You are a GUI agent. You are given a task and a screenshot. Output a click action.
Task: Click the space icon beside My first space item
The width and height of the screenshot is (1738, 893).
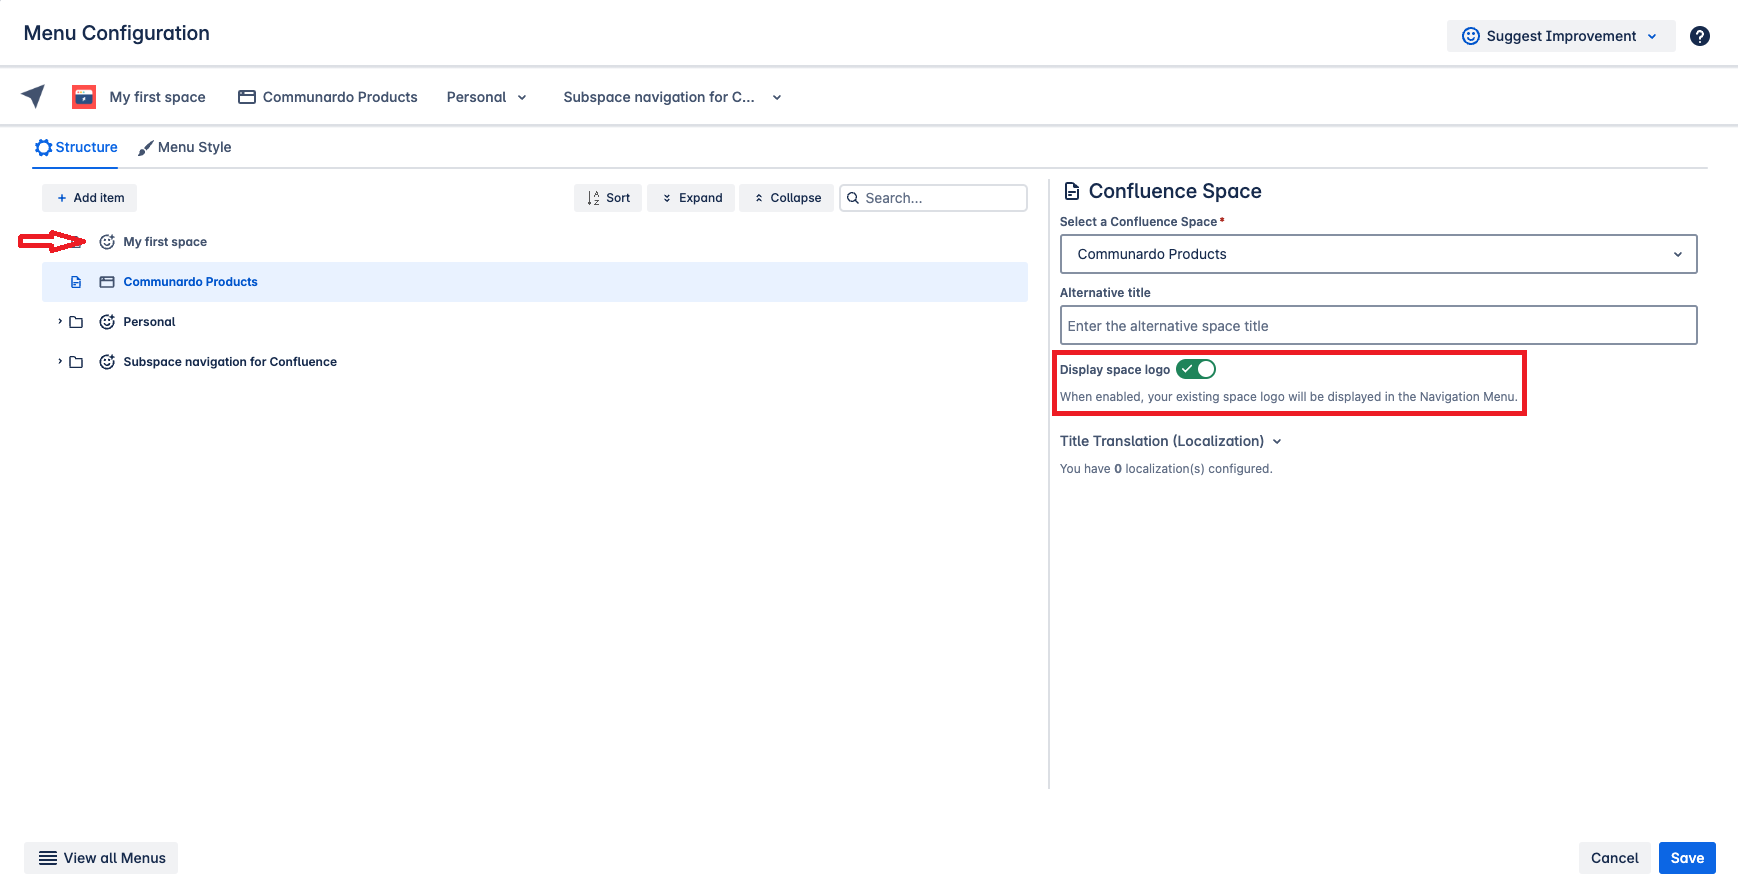[107, 242]
